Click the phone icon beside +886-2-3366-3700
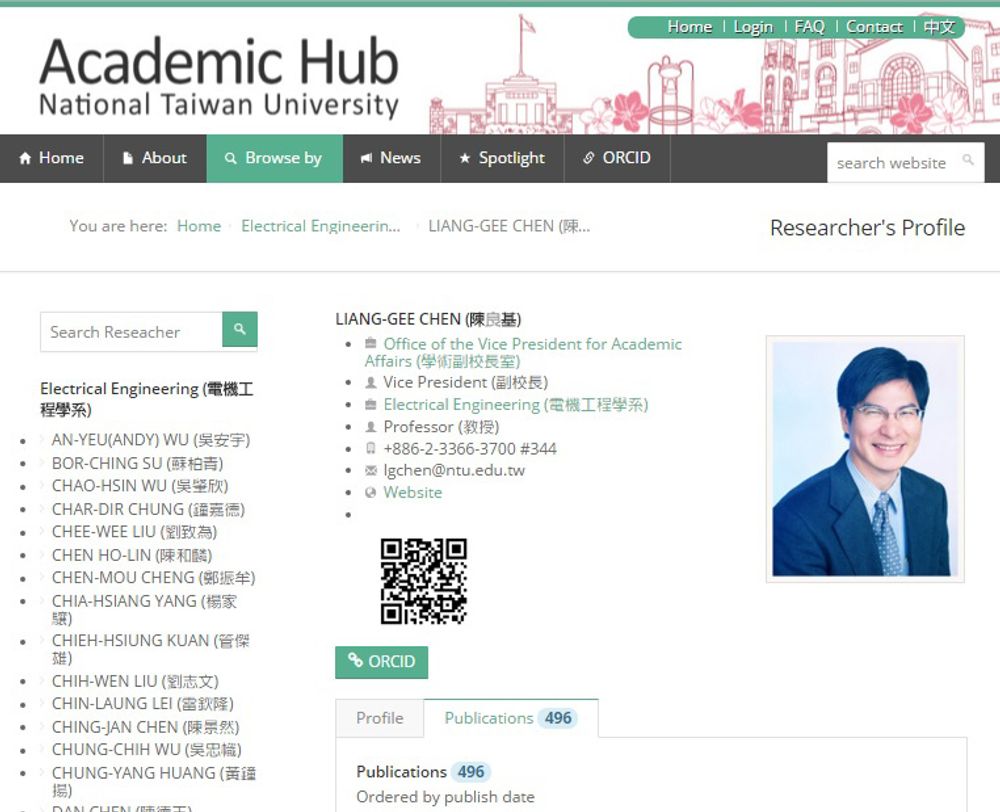Screen dimensions: 1000x812 371,448
